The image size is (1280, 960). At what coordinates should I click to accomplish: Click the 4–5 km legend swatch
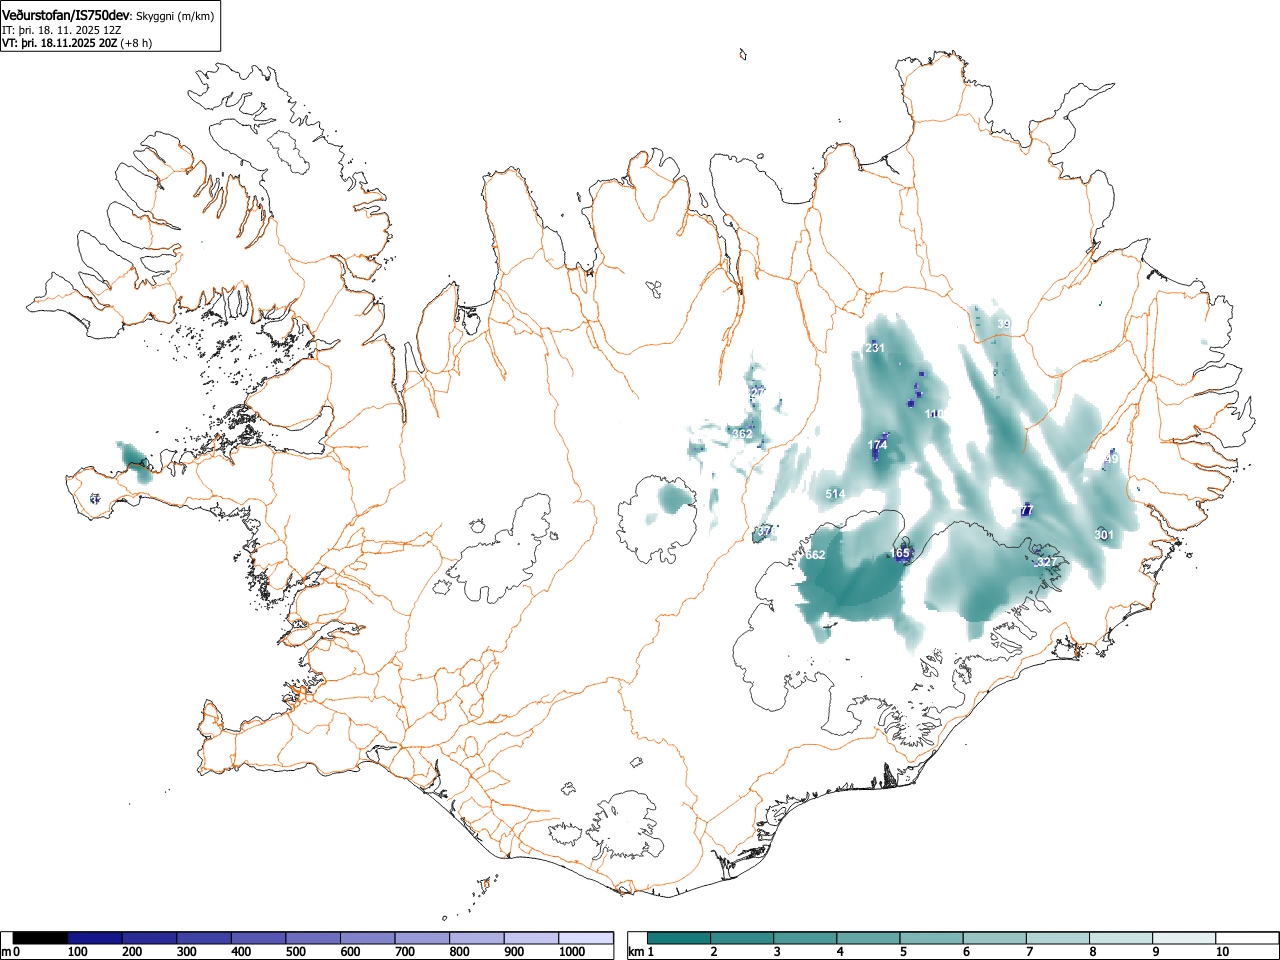coord(869,938)
